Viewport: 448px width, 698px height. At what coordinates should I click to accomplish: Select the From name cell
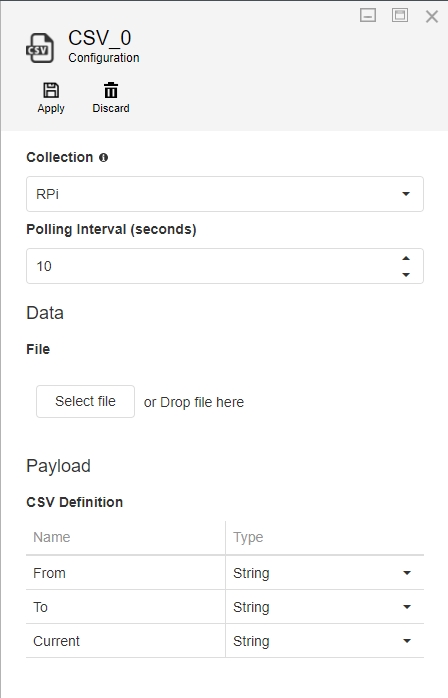[126, 573]
